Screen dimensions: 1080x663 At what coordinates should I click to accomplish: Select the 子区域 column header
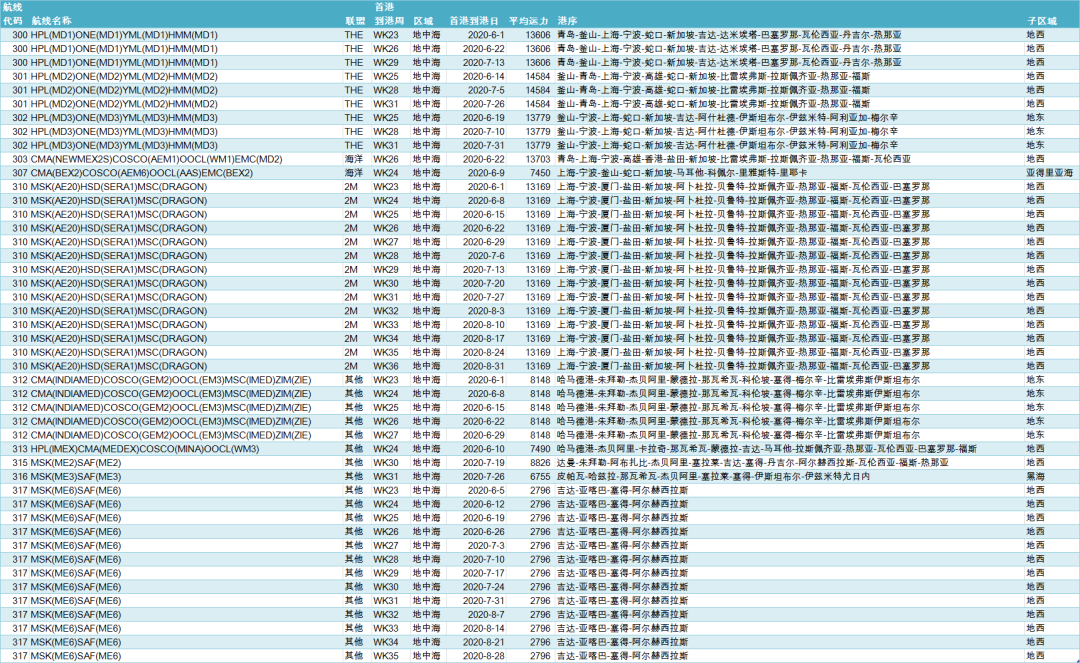[1041, 21]
